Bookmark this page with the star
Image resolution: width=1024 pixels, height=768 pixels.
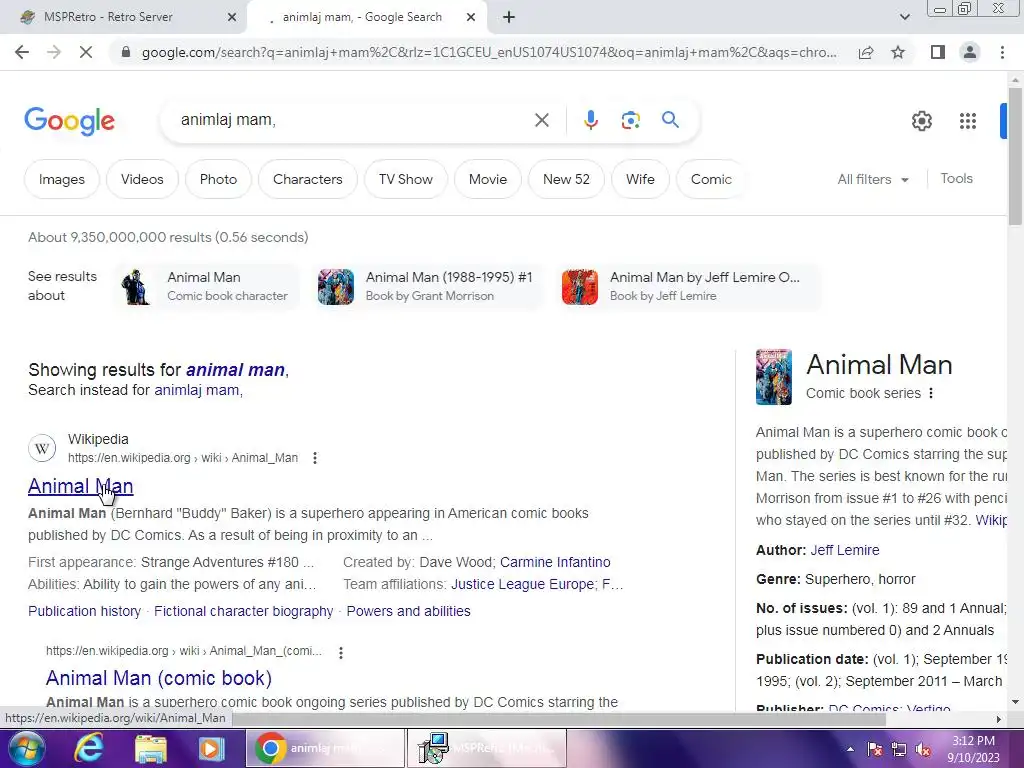898,52
